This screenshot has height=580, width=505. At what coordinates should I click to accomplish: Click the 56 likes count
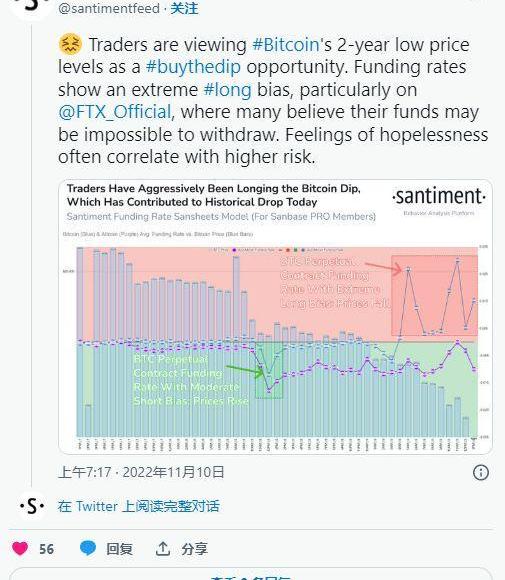coord(47,549)
